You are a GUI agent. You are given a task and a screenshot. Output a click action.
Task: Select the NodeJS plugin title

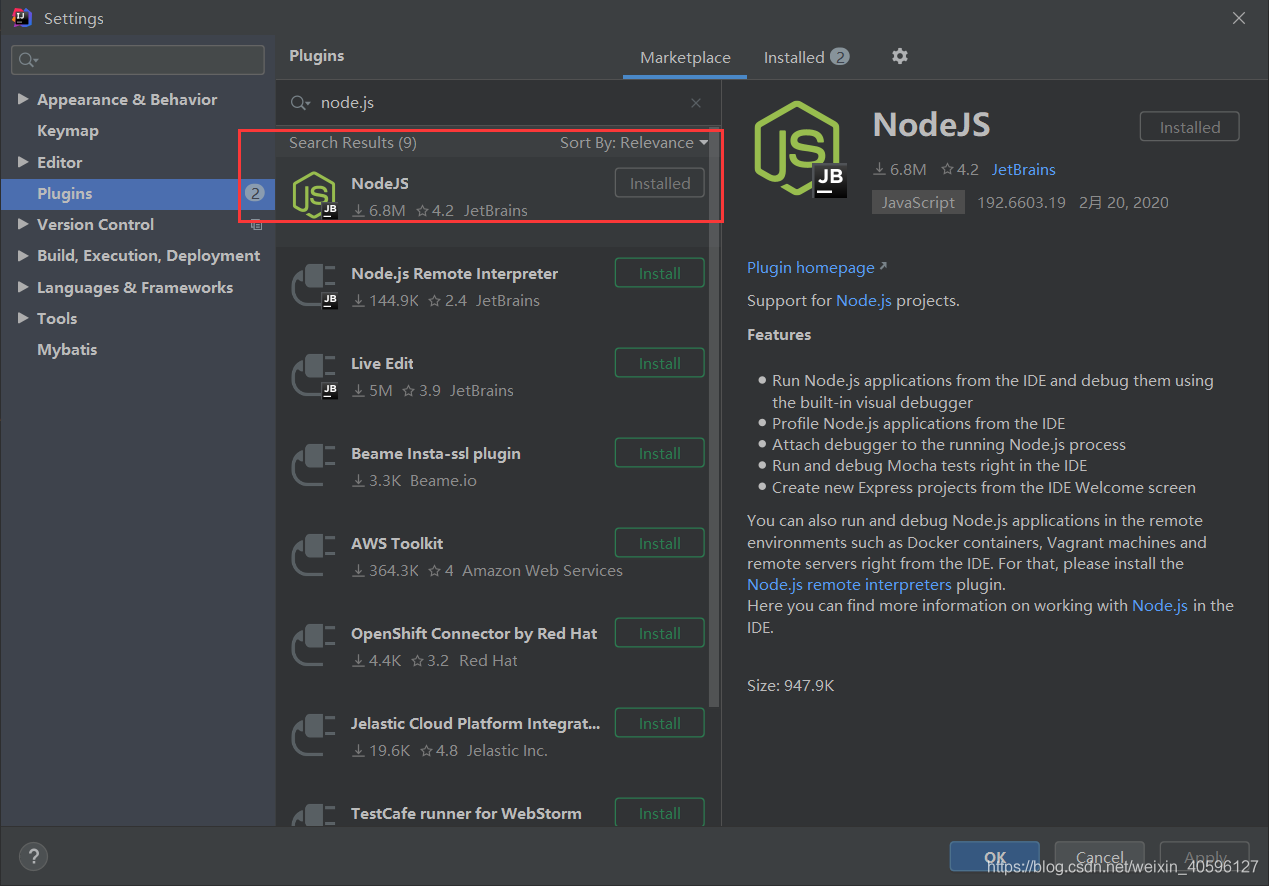click(x=380, y=184)
